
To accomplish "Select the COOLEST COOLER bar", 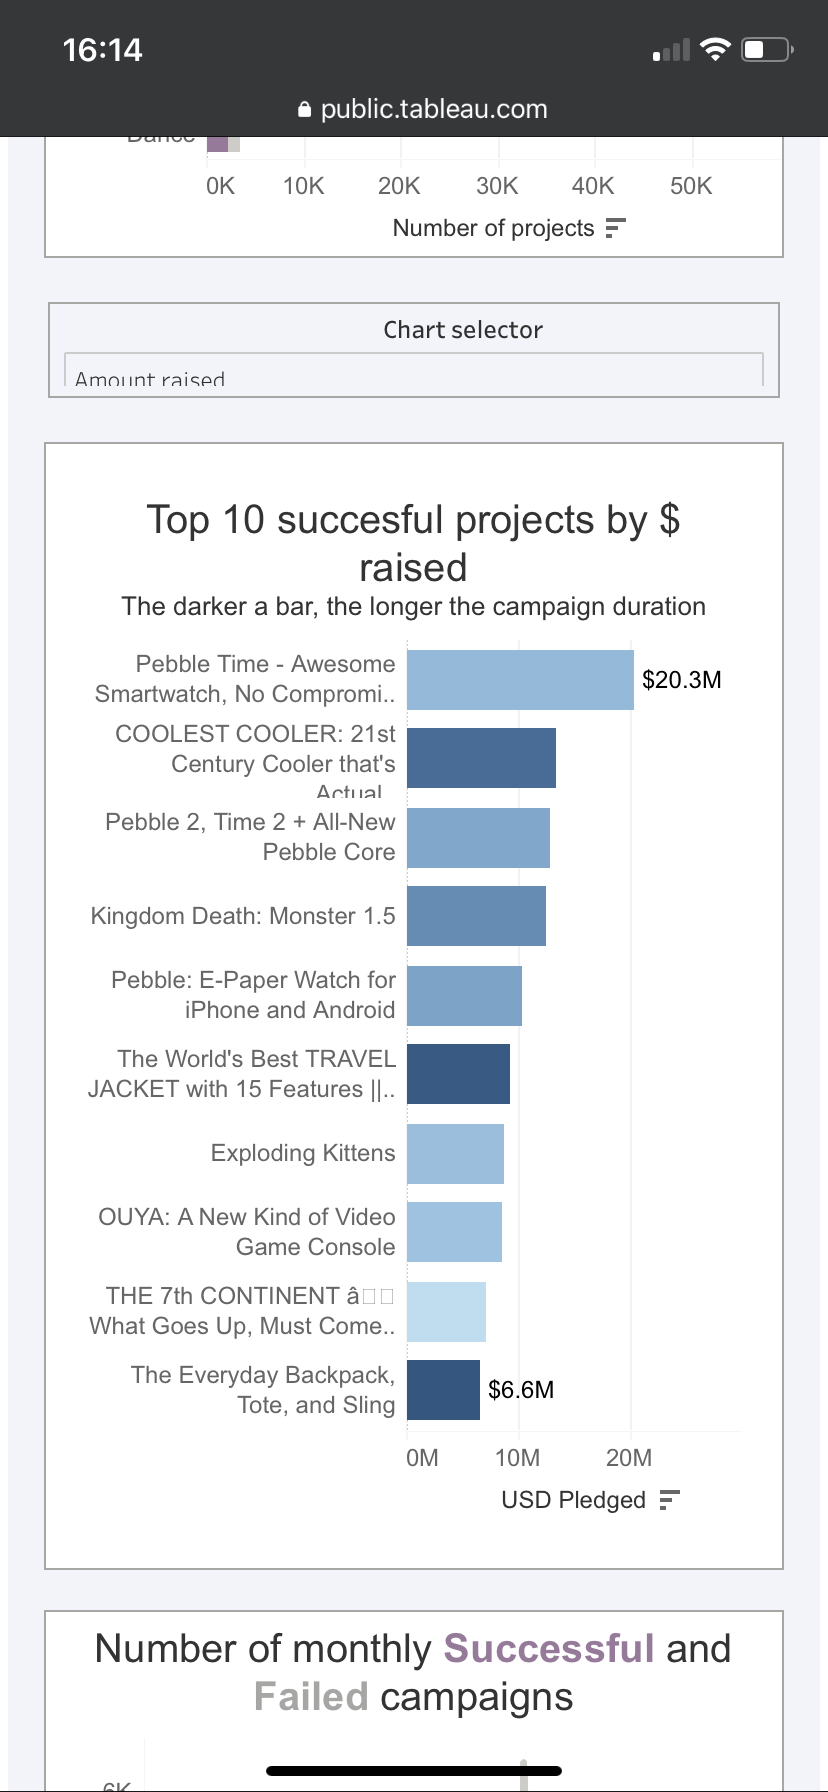I will [481, 758].
